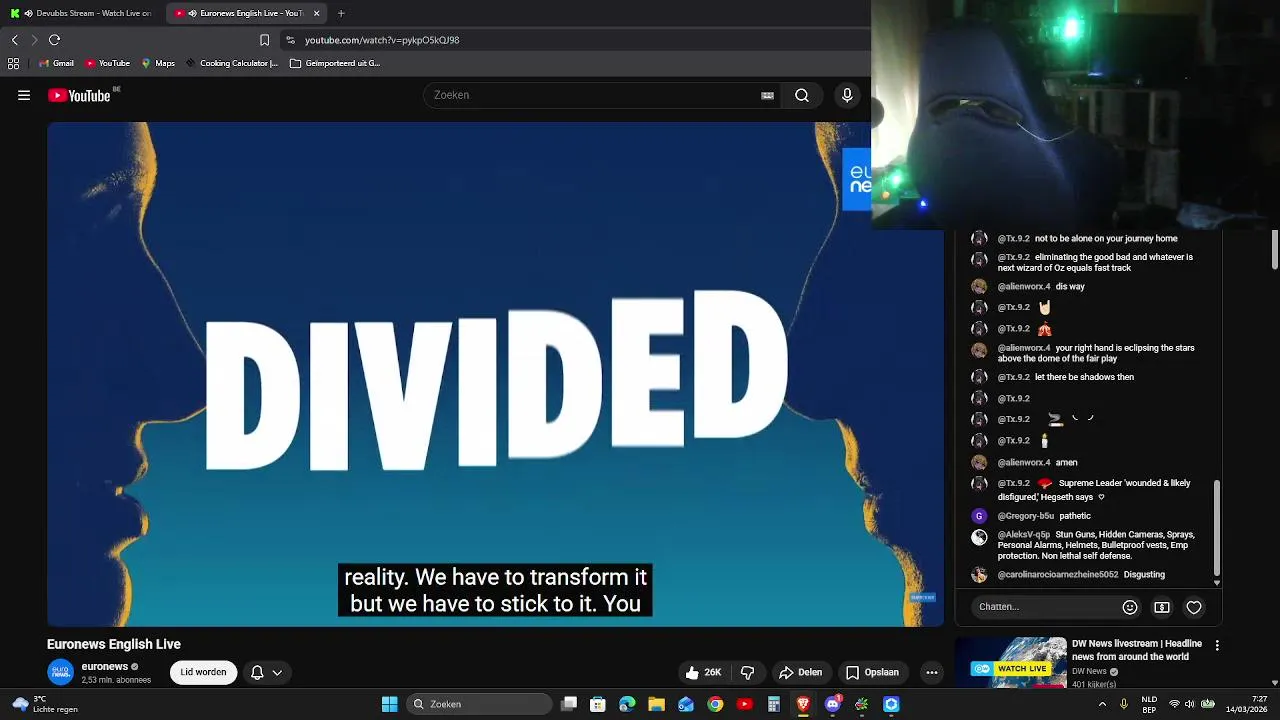The image size is (1280, 720).
Task: Click the live chat scrollbar handle
Action: (x=1217, y=530)
